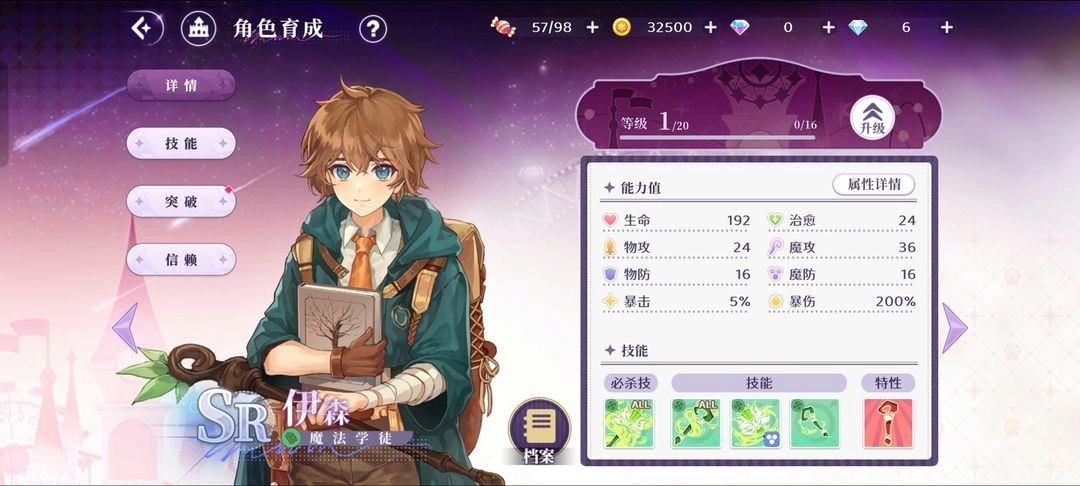Screen dimensions: 1080x486
Task: Click the level experience progress bar
Action: tap(716, 138)
